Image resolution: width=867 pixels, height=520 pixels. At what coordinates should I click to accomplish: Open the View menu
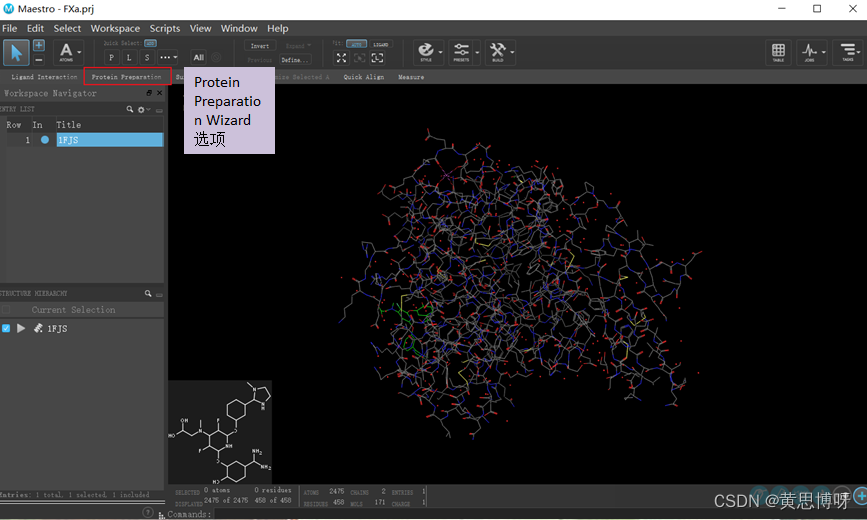[x=200, y=28]
